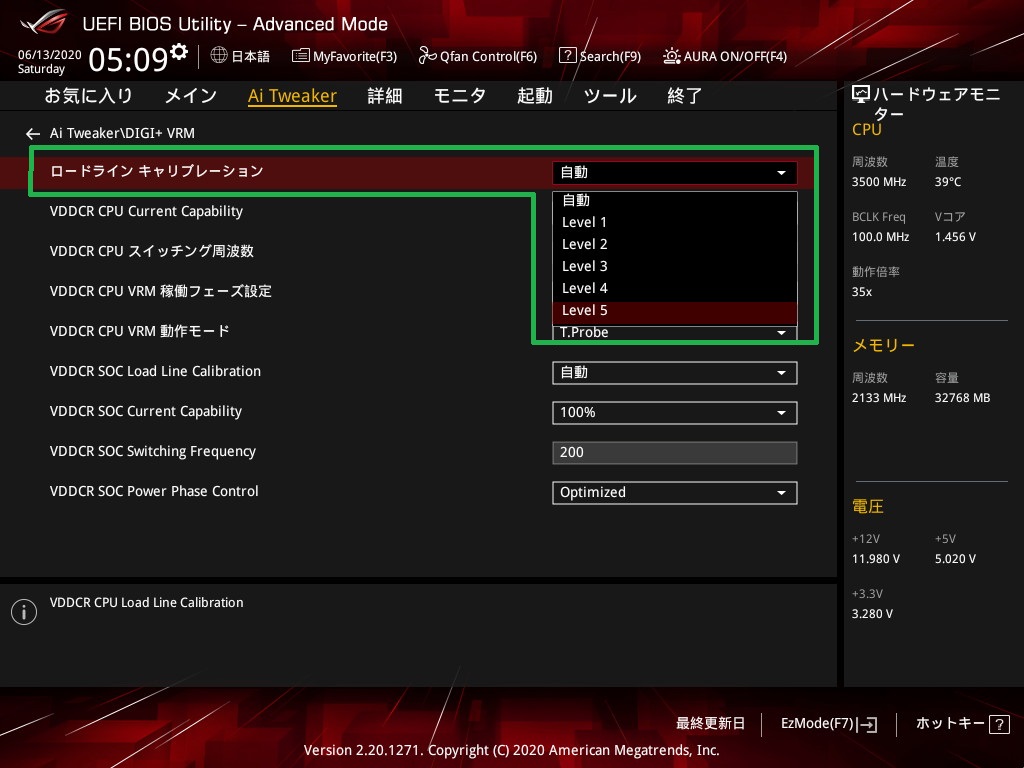Image resolution: width=1024 pixels, height=768 pixels.
Task: Choose Level 4 option
Action: tap(675, 289)
